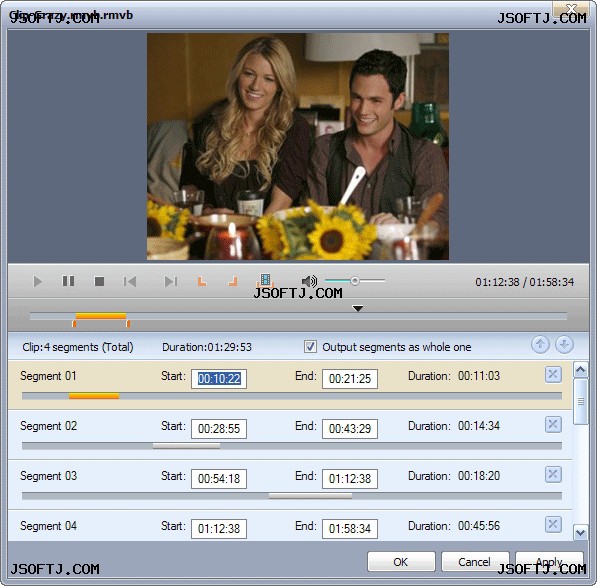Image resolution: width=597 pixels, height=586 pixels.
Task: Jump to next frame button
Action: [x=171, y=281]
